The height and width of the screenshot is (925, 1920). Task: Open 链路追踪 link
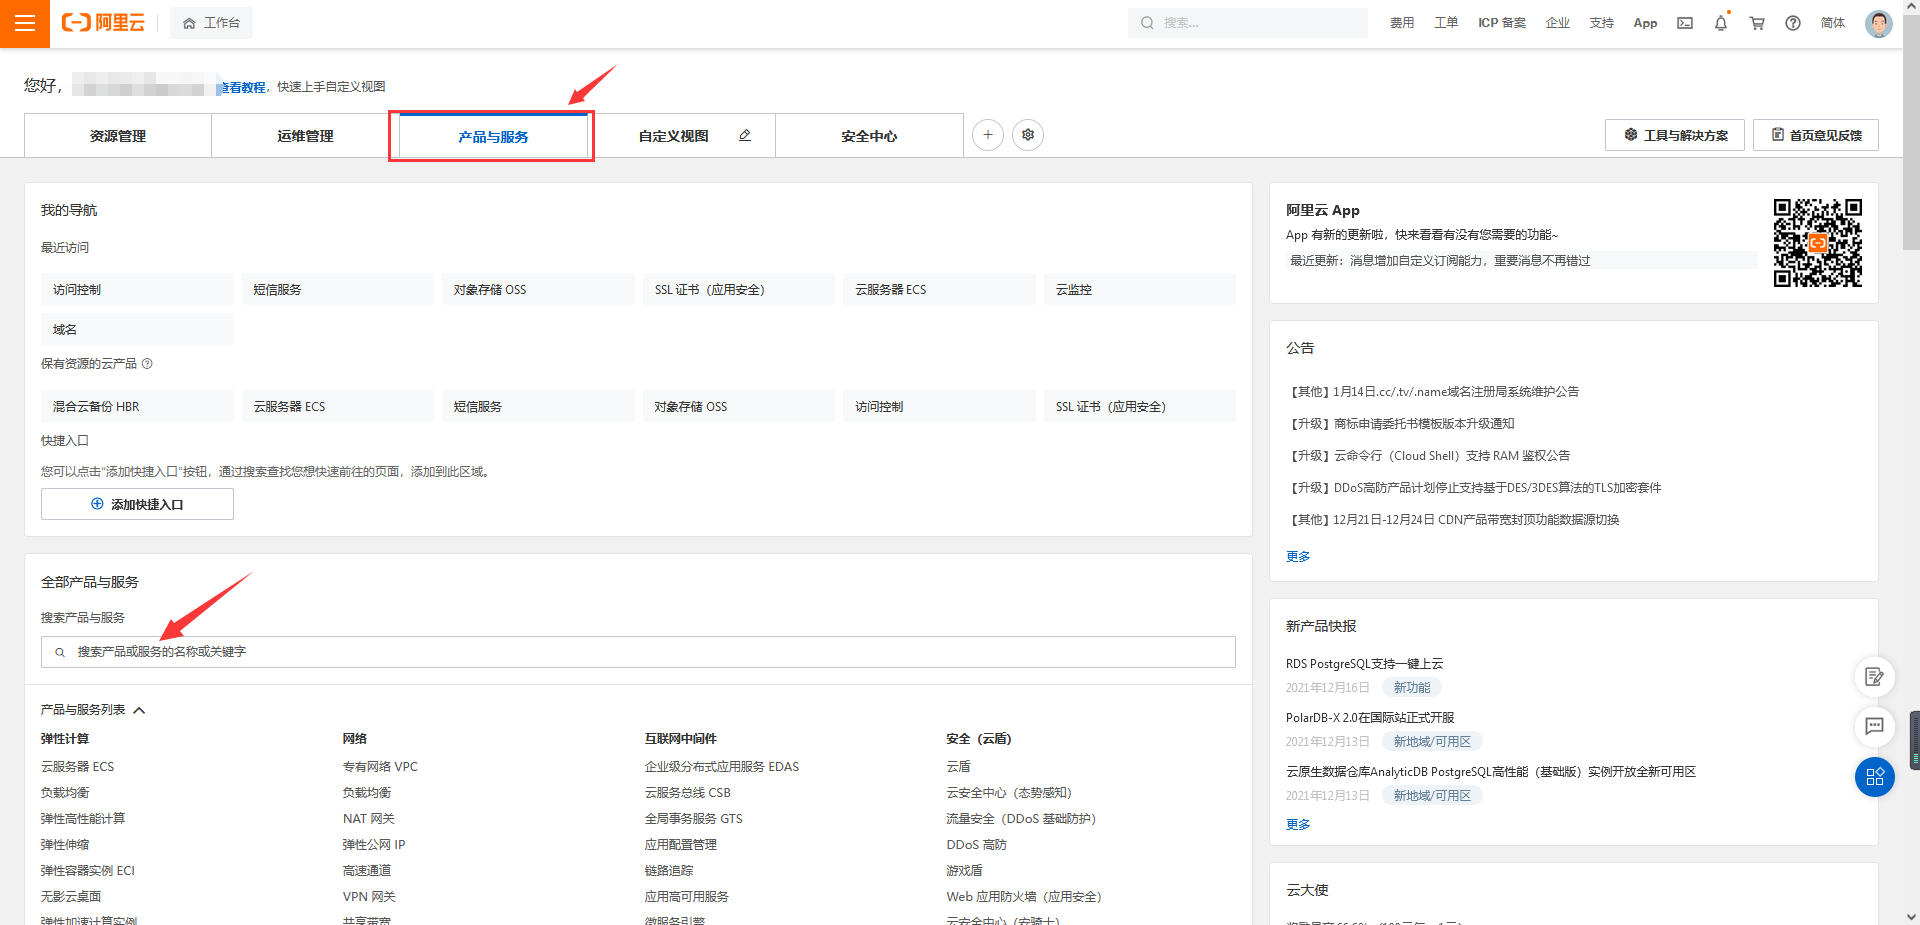[669, 871]
